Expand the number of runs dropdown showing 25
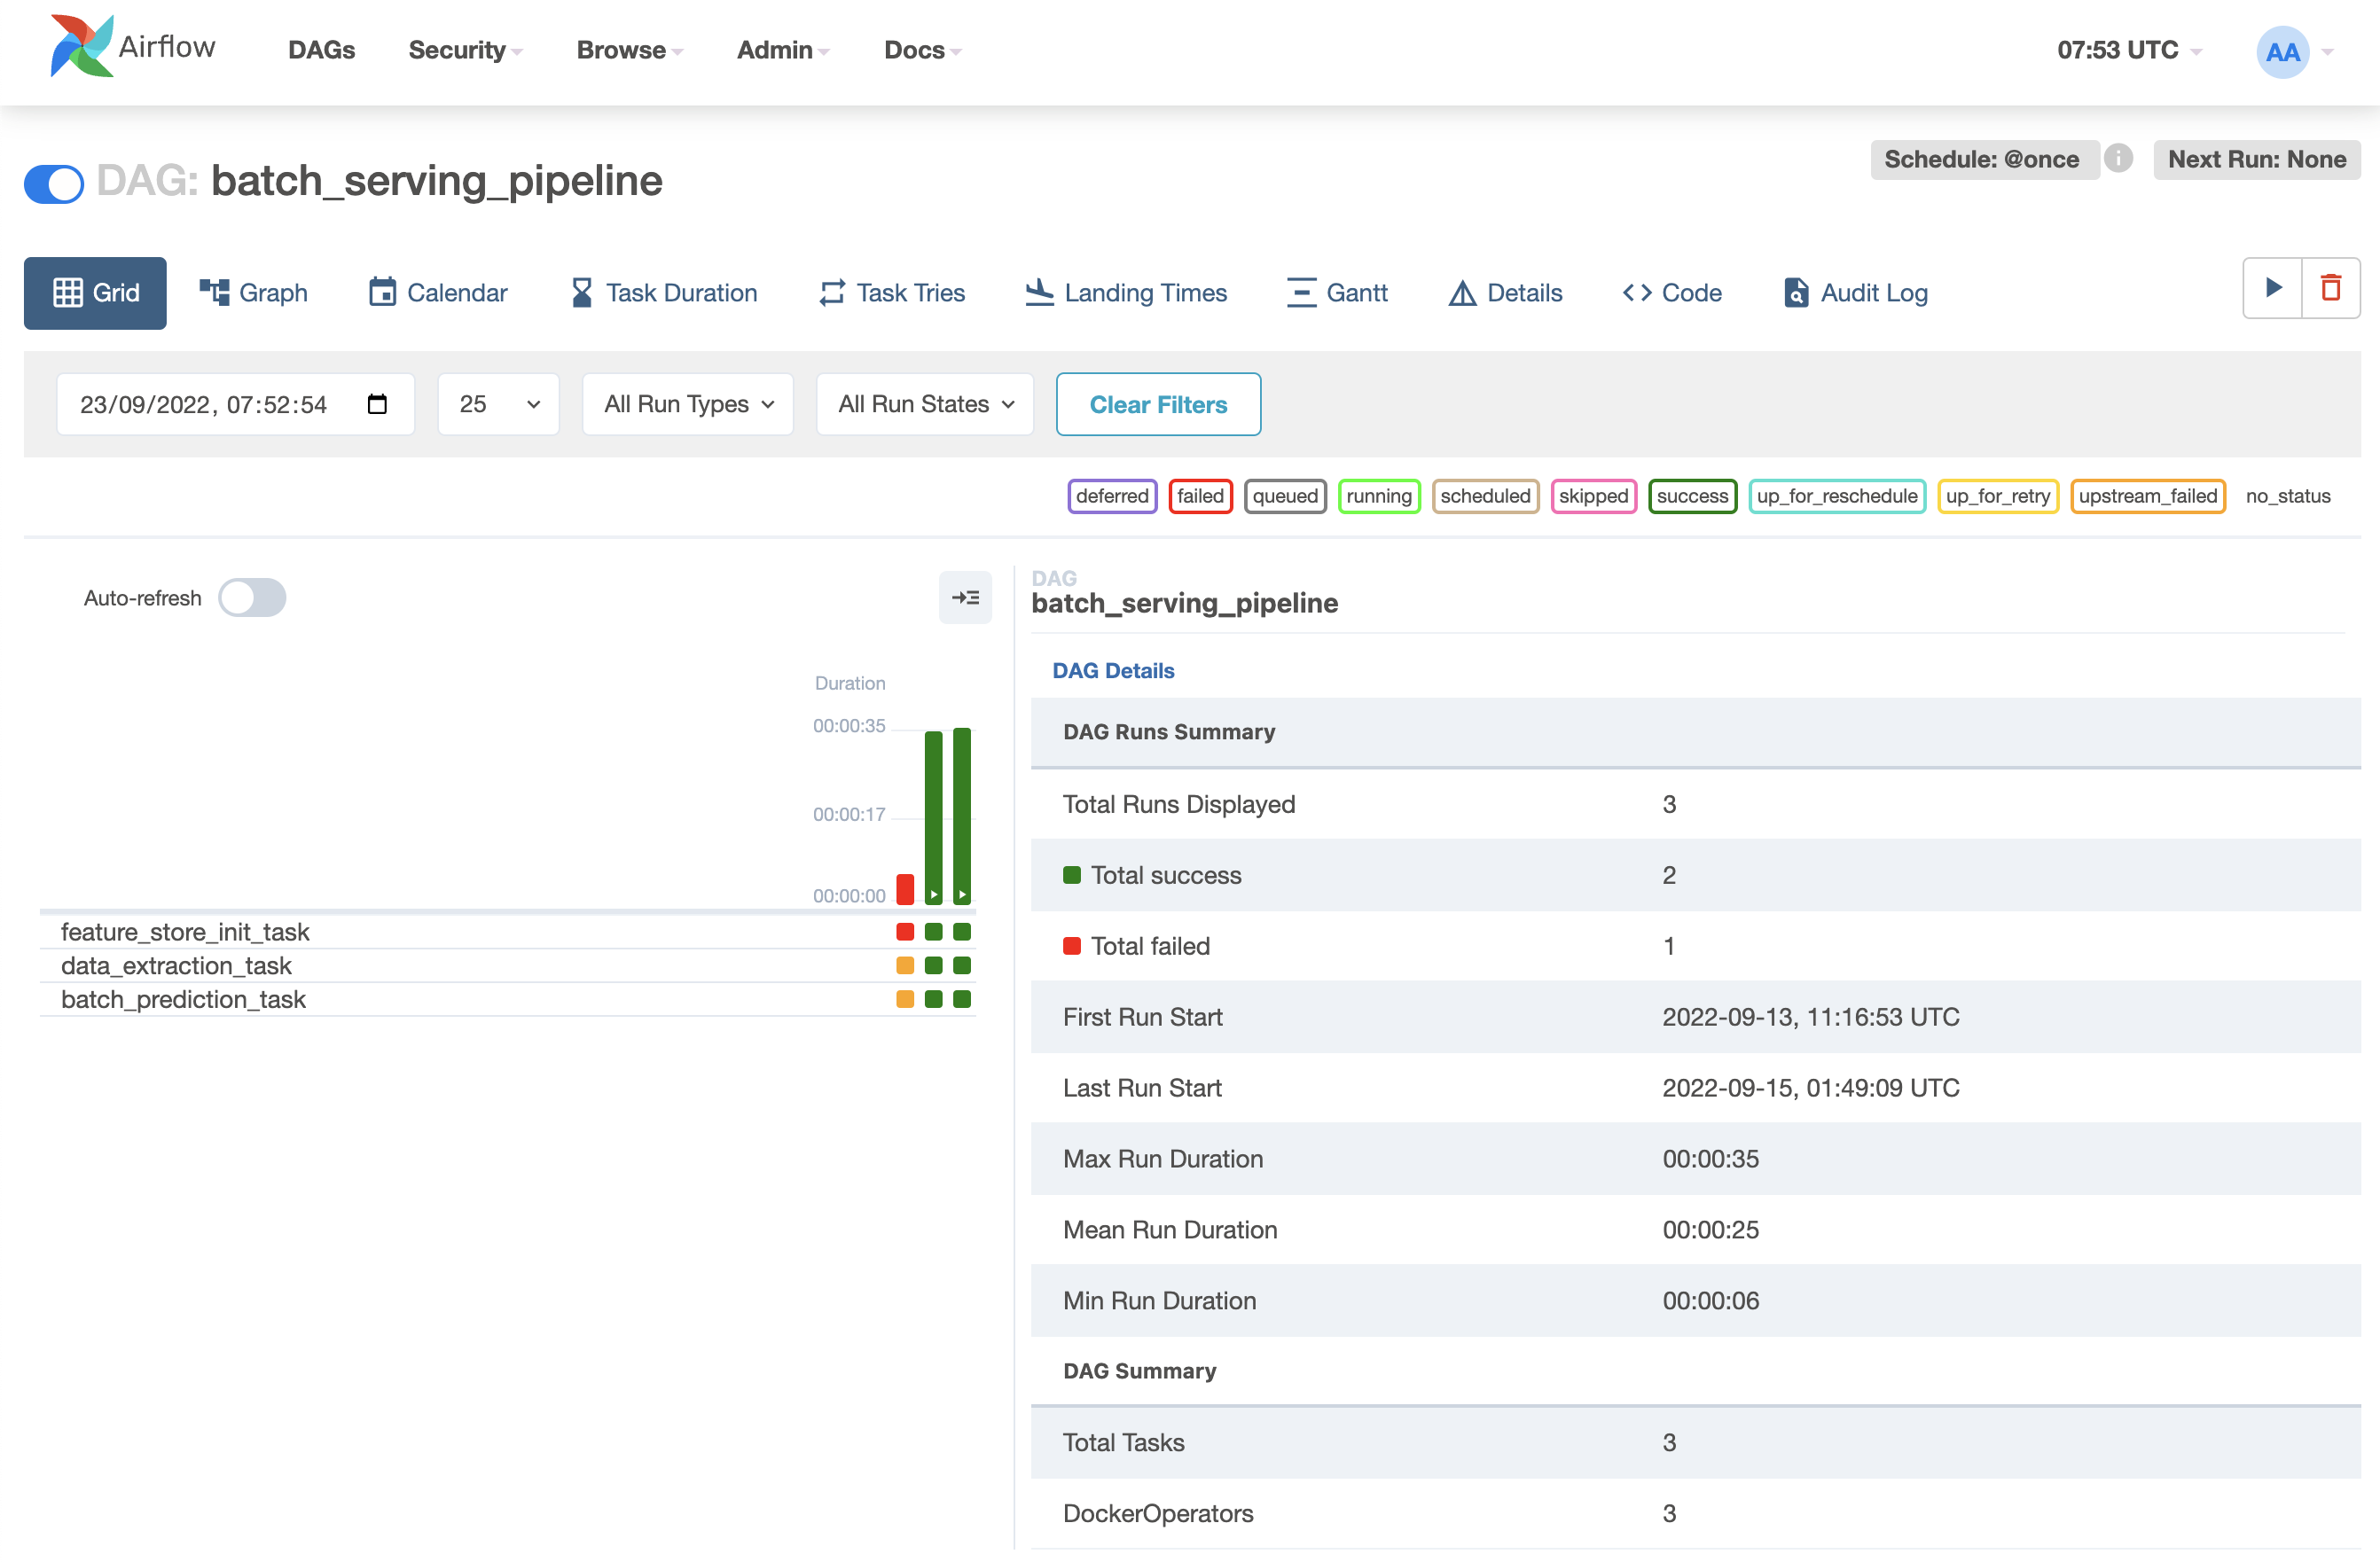 499,404
